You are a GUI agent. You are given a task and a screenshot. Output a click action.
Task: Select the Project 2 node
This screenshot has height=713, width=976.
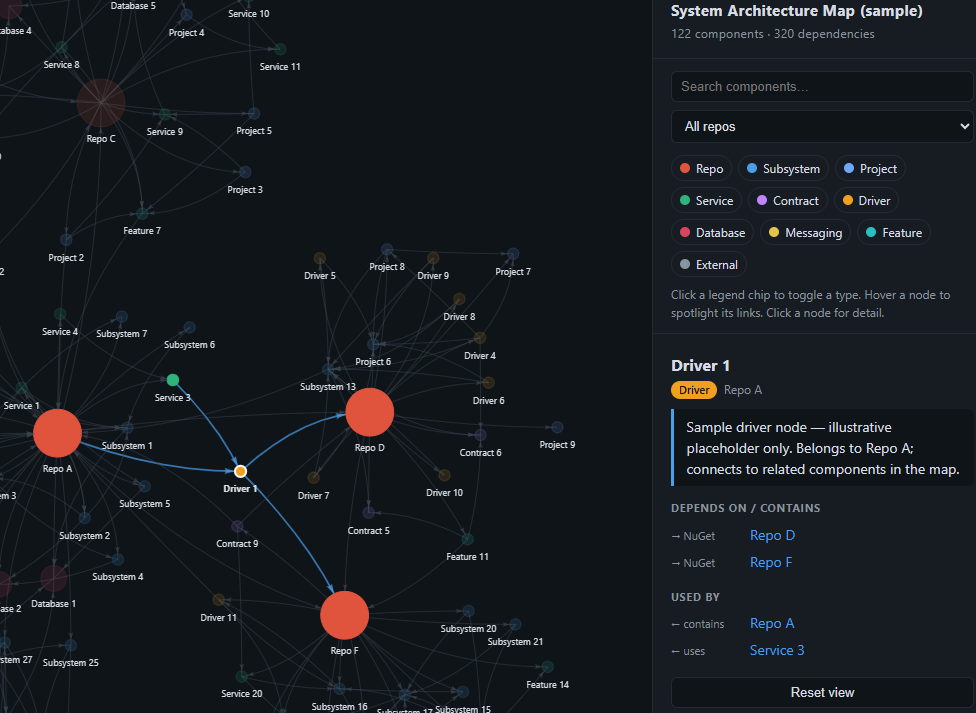[66, 240]
